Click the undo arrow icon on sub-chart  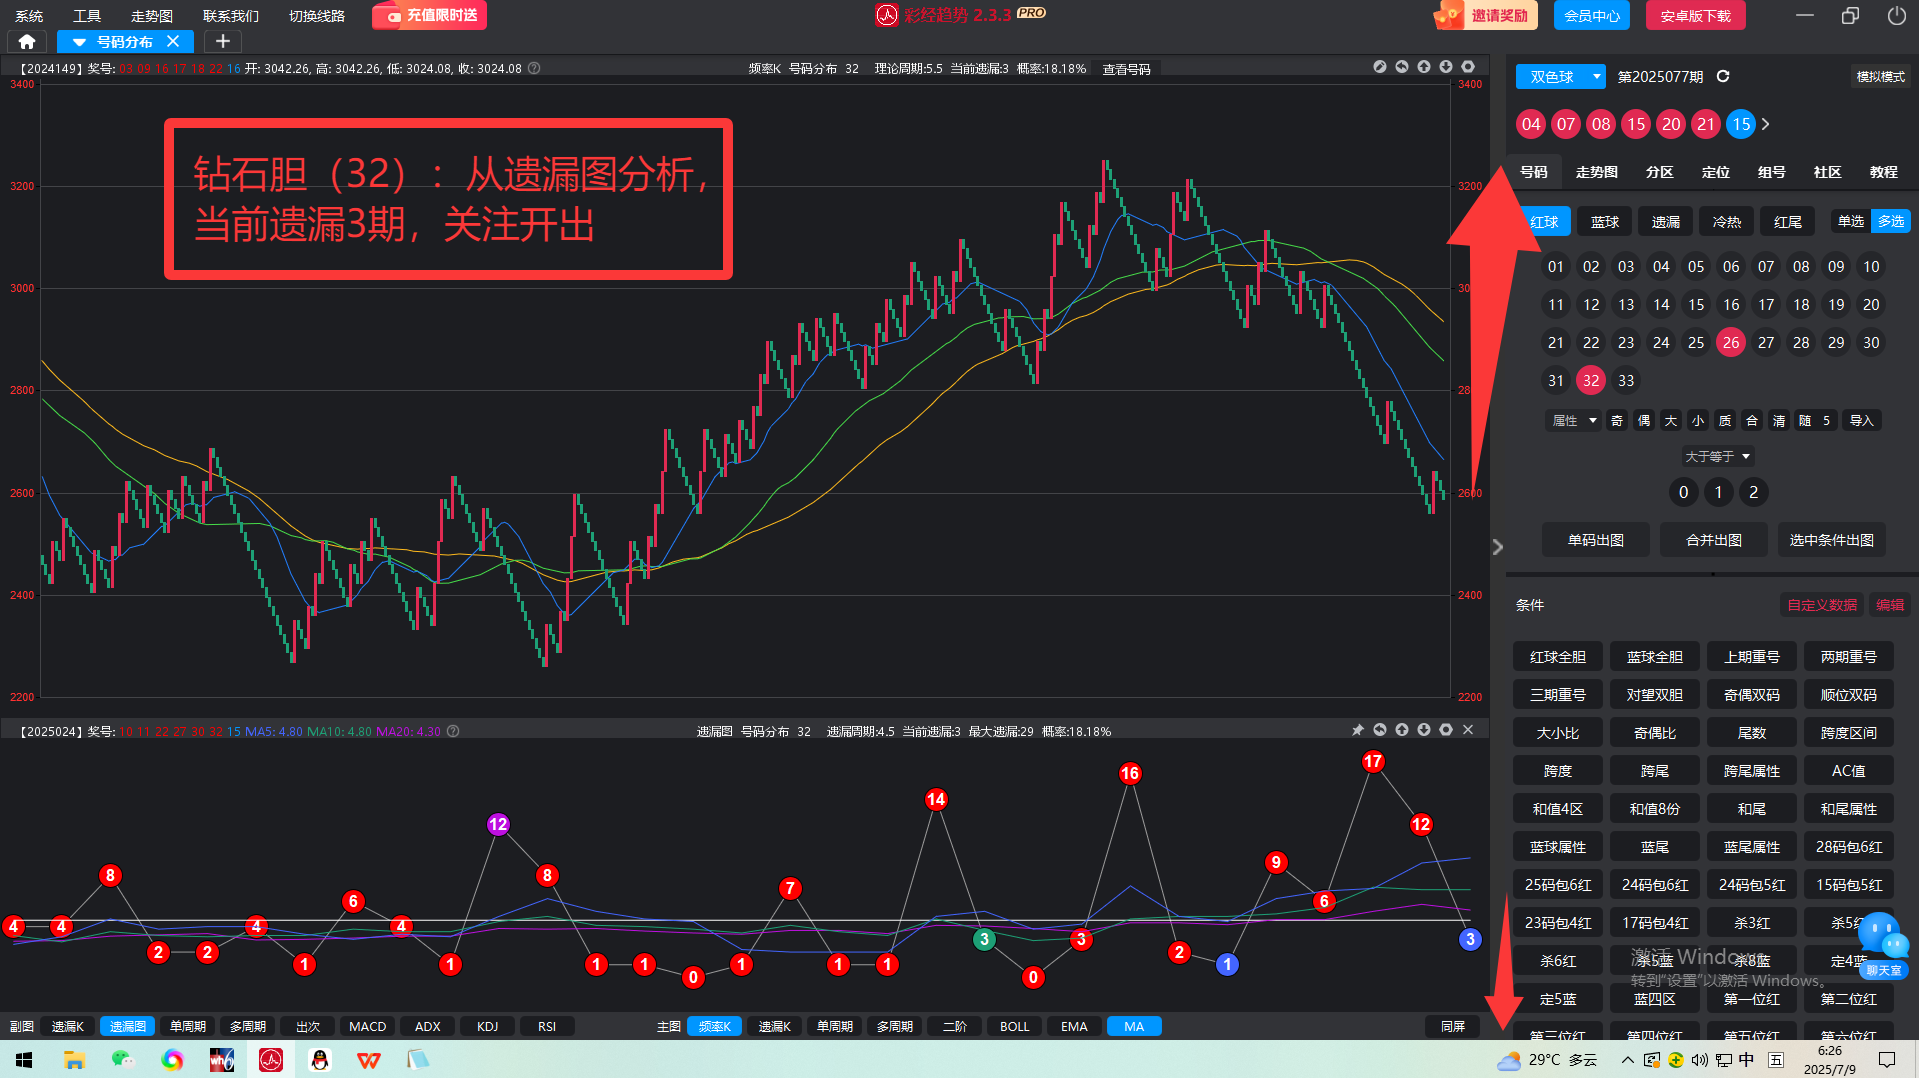click(1380, 730)
